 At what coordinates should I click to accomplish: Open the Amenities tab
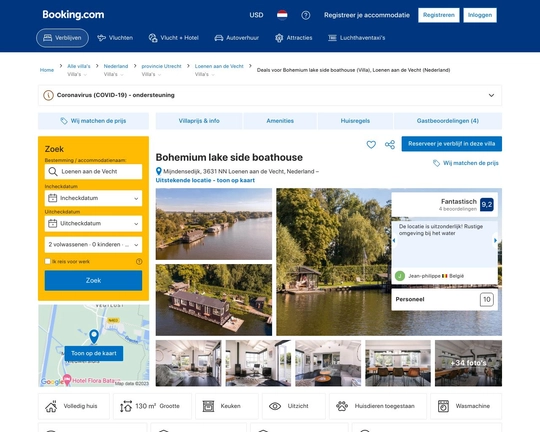click(x=280, y=121)
